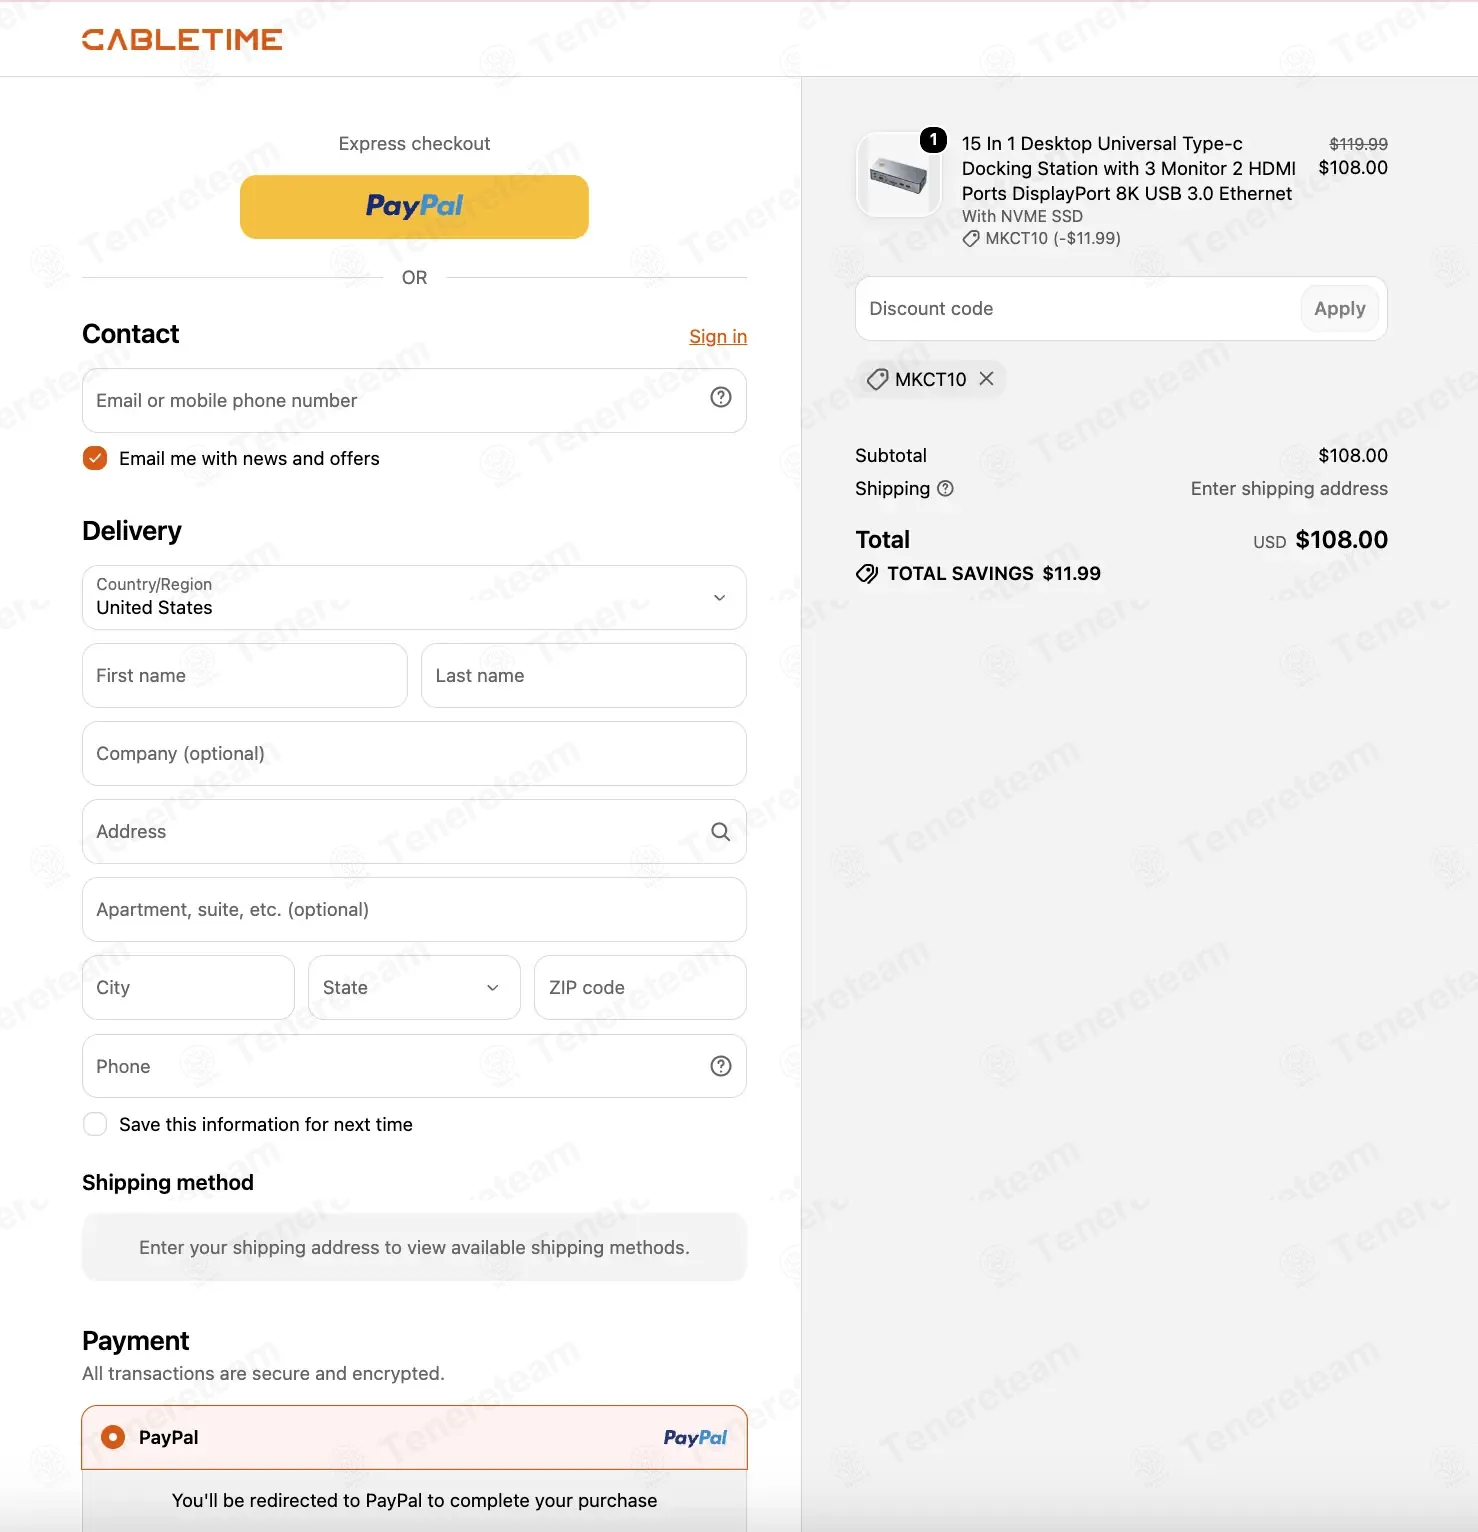This screenshot has width=1478, height=1532.
Task: Click the shipping info question mark icon
Action: 945,488
